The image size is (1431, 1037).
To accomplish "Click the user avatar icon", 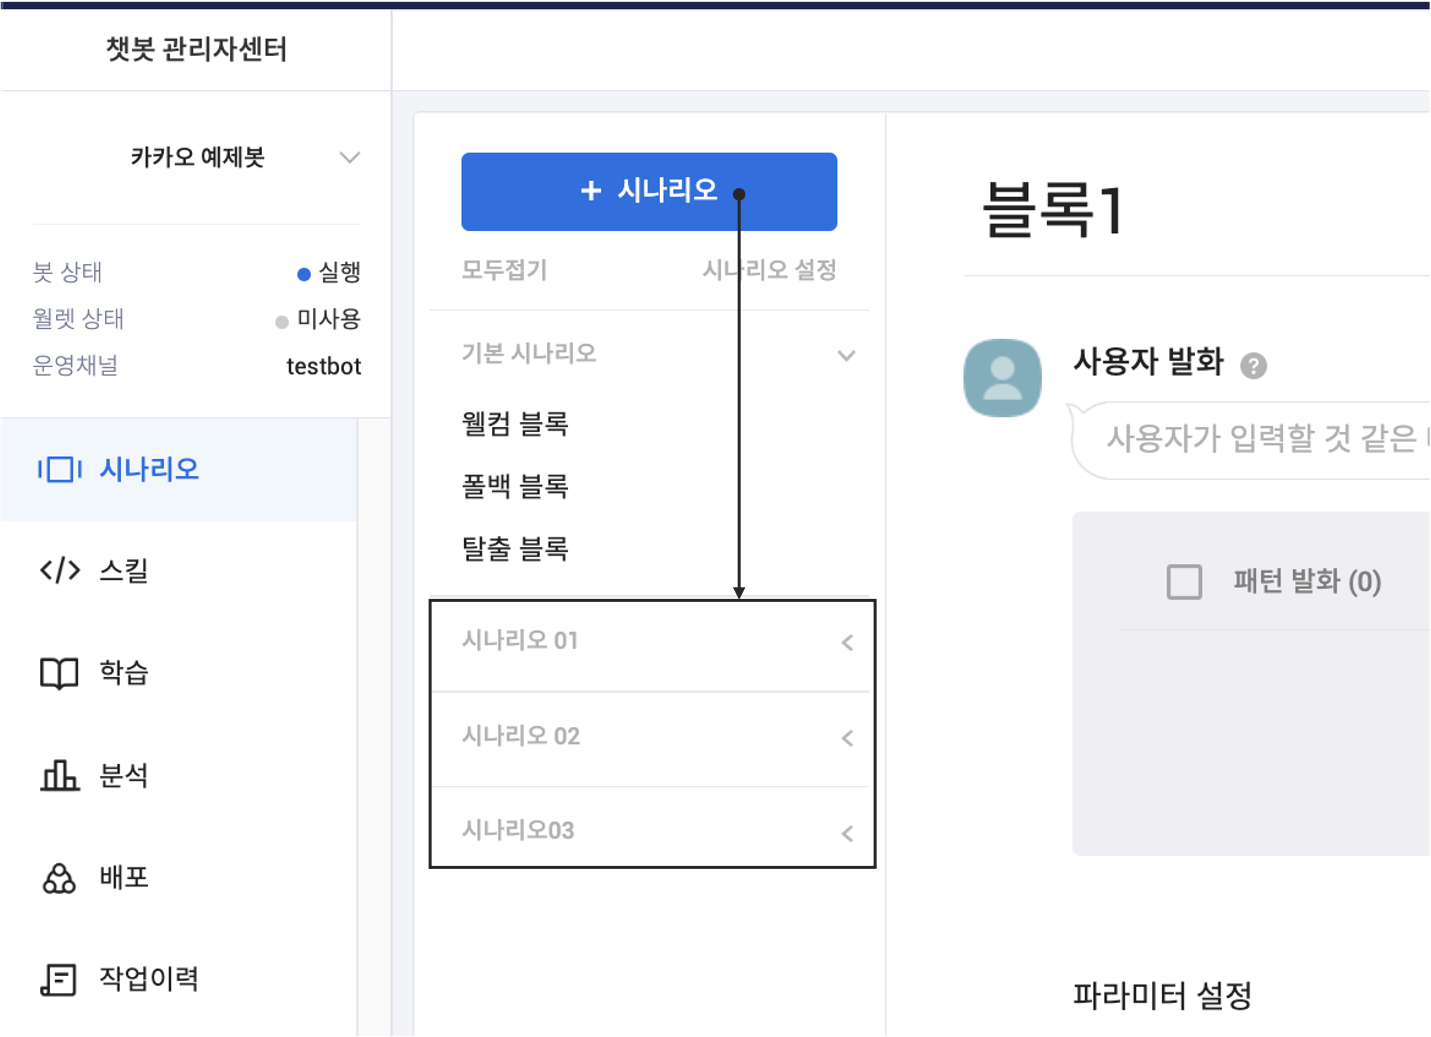I will [x=1002, y=378].
